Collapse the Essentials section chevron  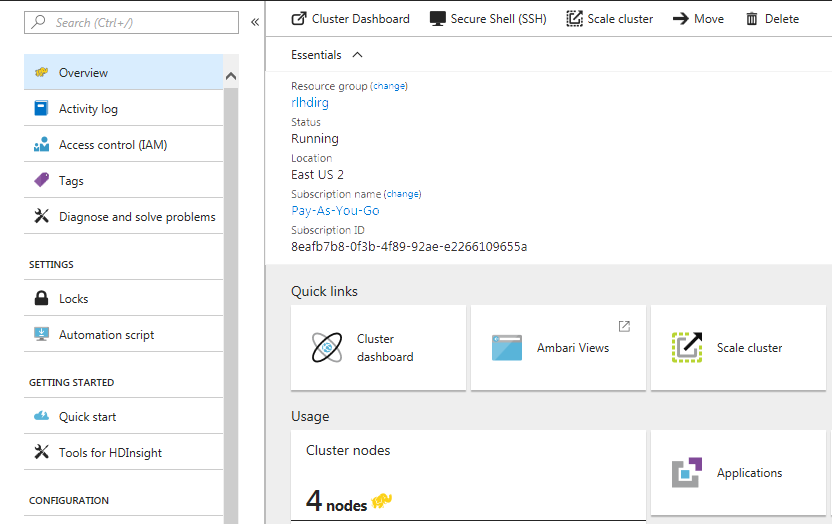coord(358,55)
